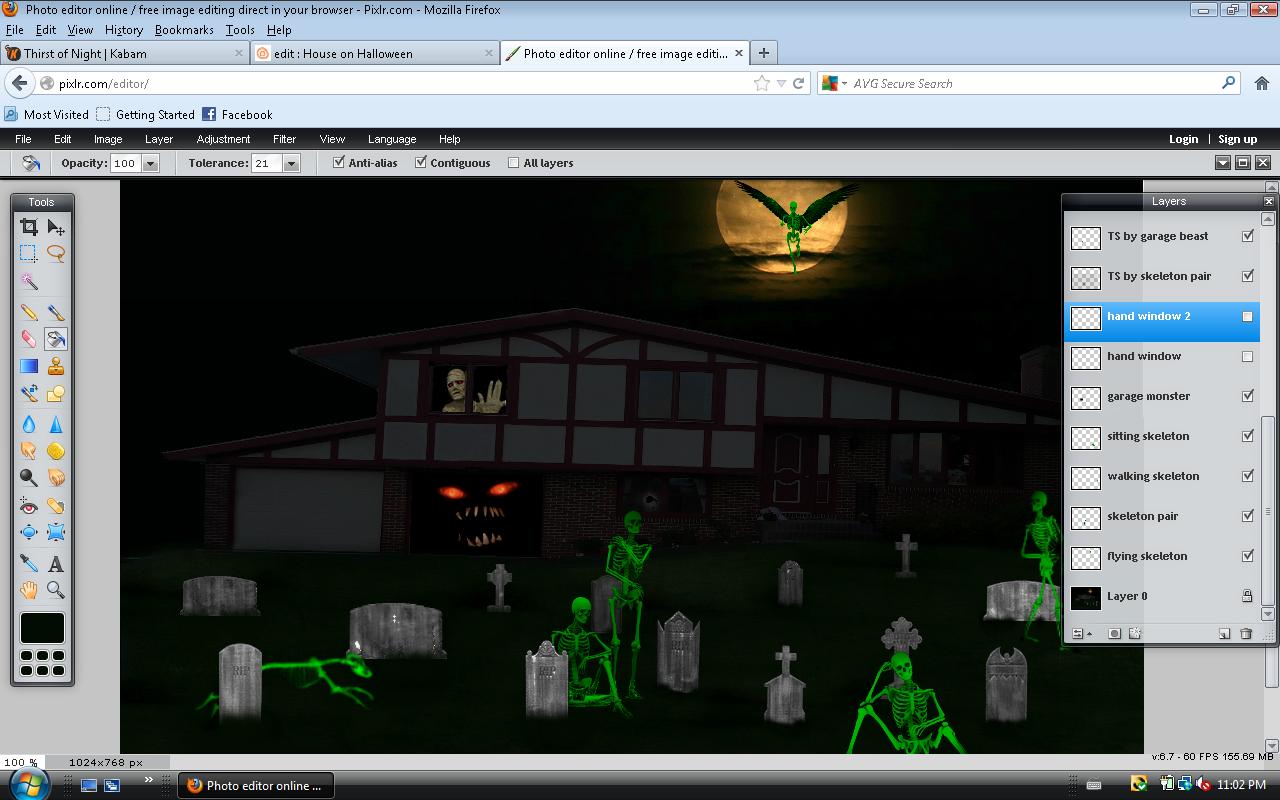Select the Smudge tool
The height and width of the screenshot is (800, 1280).
pos(29,451)
